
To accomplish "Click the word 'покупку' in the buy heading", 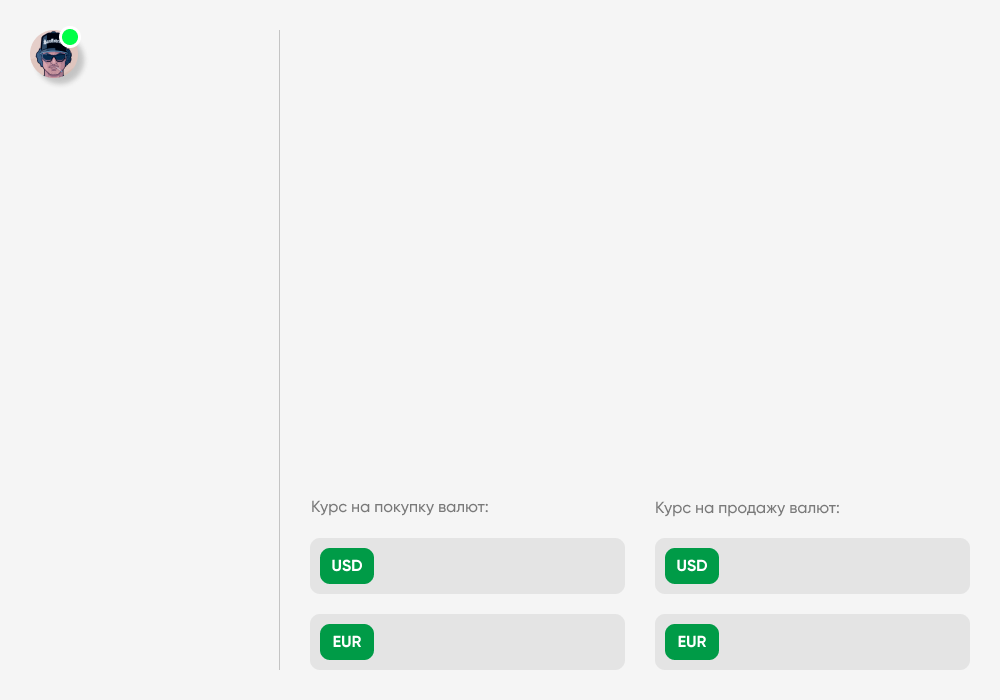I will [405, 507].
